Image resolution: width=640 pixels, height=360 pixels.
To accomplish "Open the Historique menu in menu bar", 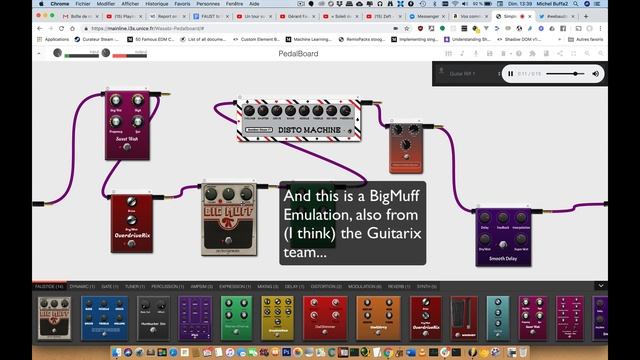I will tap(157, 4).
